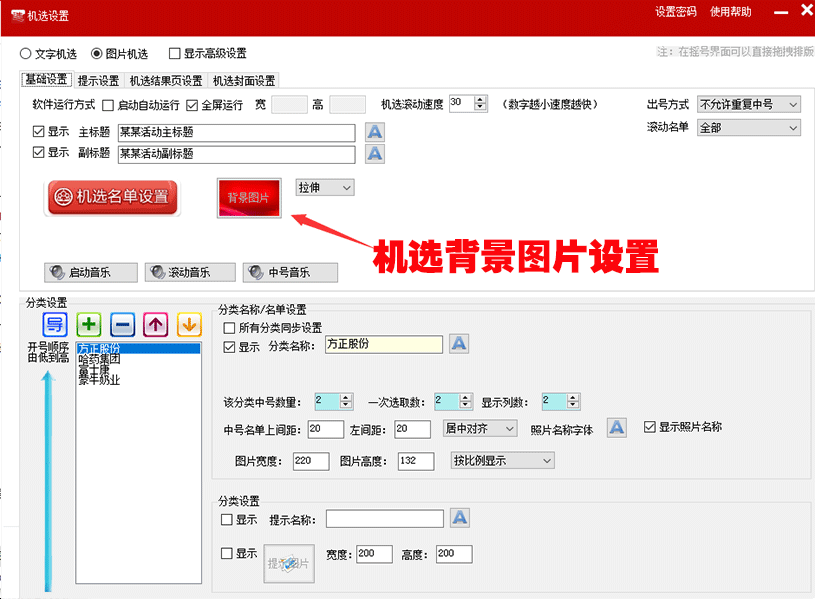Open the 出号方式 dropdown
This screenshot has height=599, width=815.
pyautogui.click(x=749, y=105)
